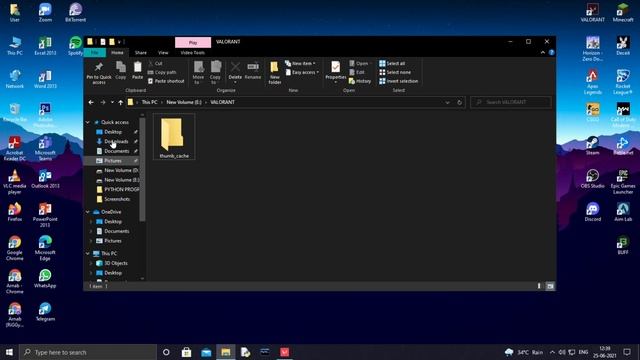Click the Paste ribbon icon
Viewport: 640px width, 360px height.
[x=138, y=70]
